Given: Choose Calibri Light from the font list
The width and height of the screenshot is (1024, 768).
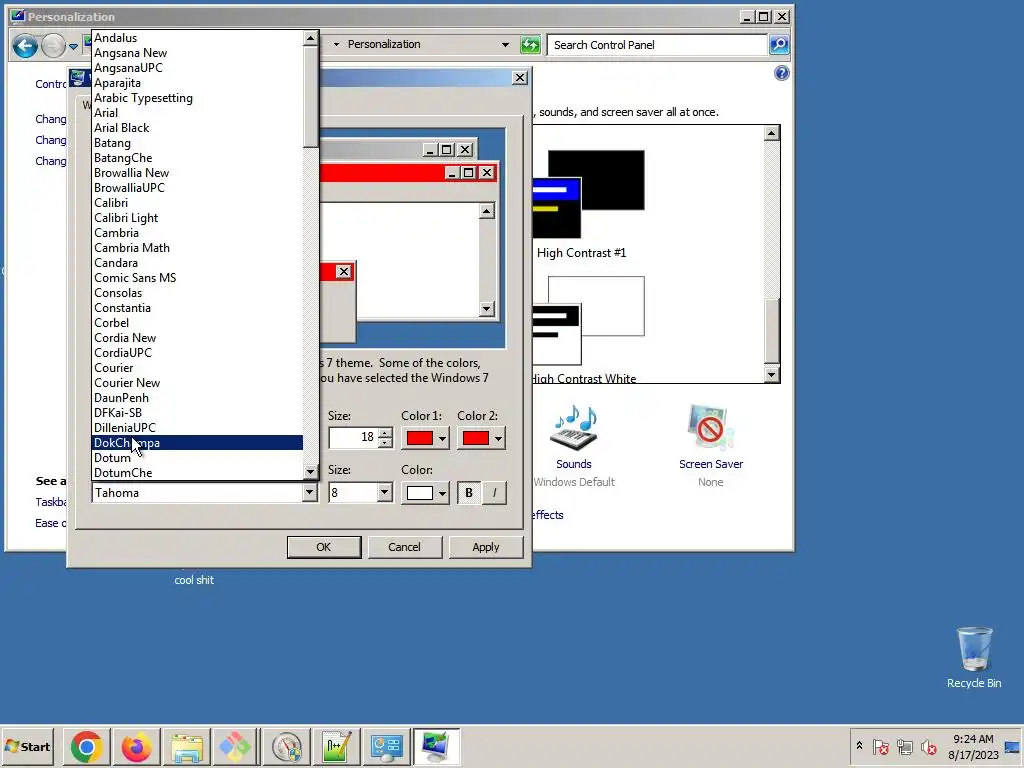Looking at the screenshot, I should [198, 218].
